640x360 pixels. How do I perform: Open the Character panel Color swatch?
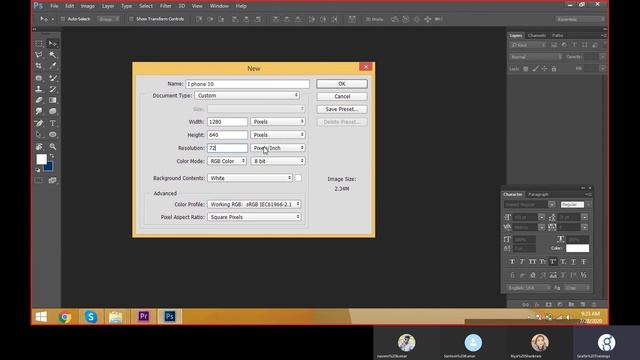[x=578, y=248]
